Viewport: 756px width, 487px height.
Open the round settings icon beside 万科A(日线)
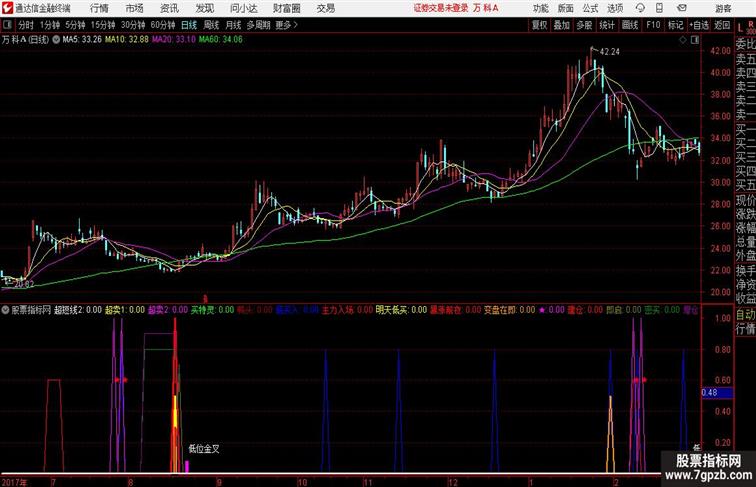click(x=56, y=40)
